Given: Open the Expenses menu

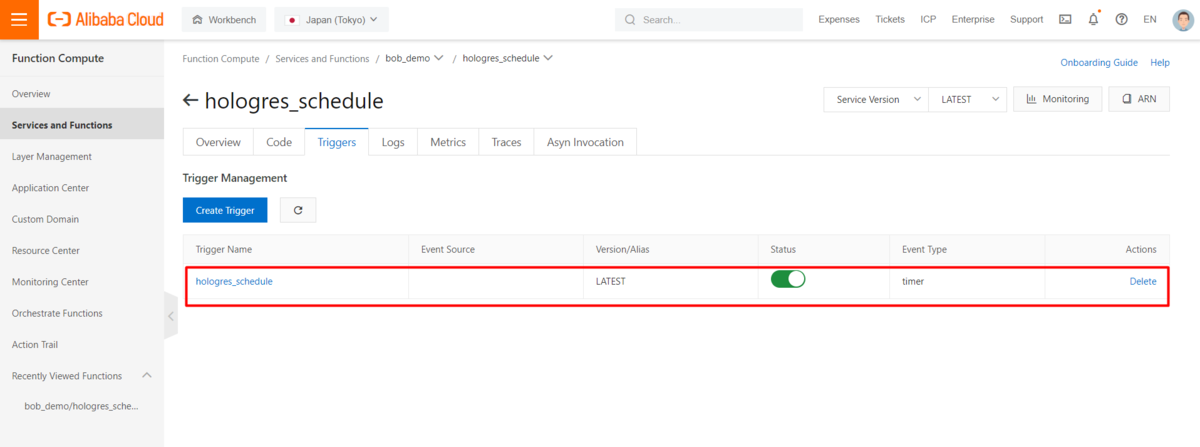Looking at the screenshot, I should (839, 19).
